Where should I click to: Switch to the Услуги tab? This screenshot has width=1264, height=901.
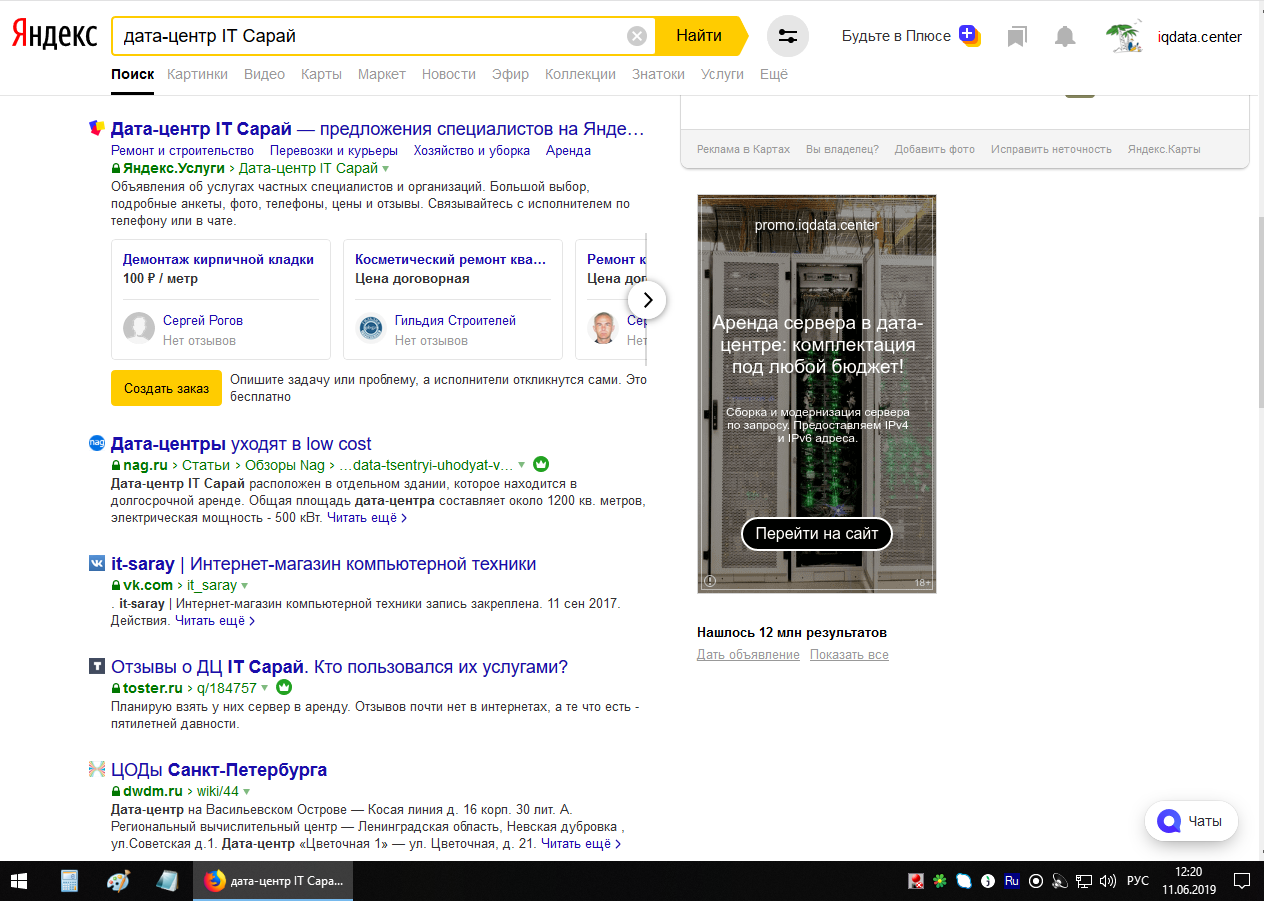(x=722, y=74)
